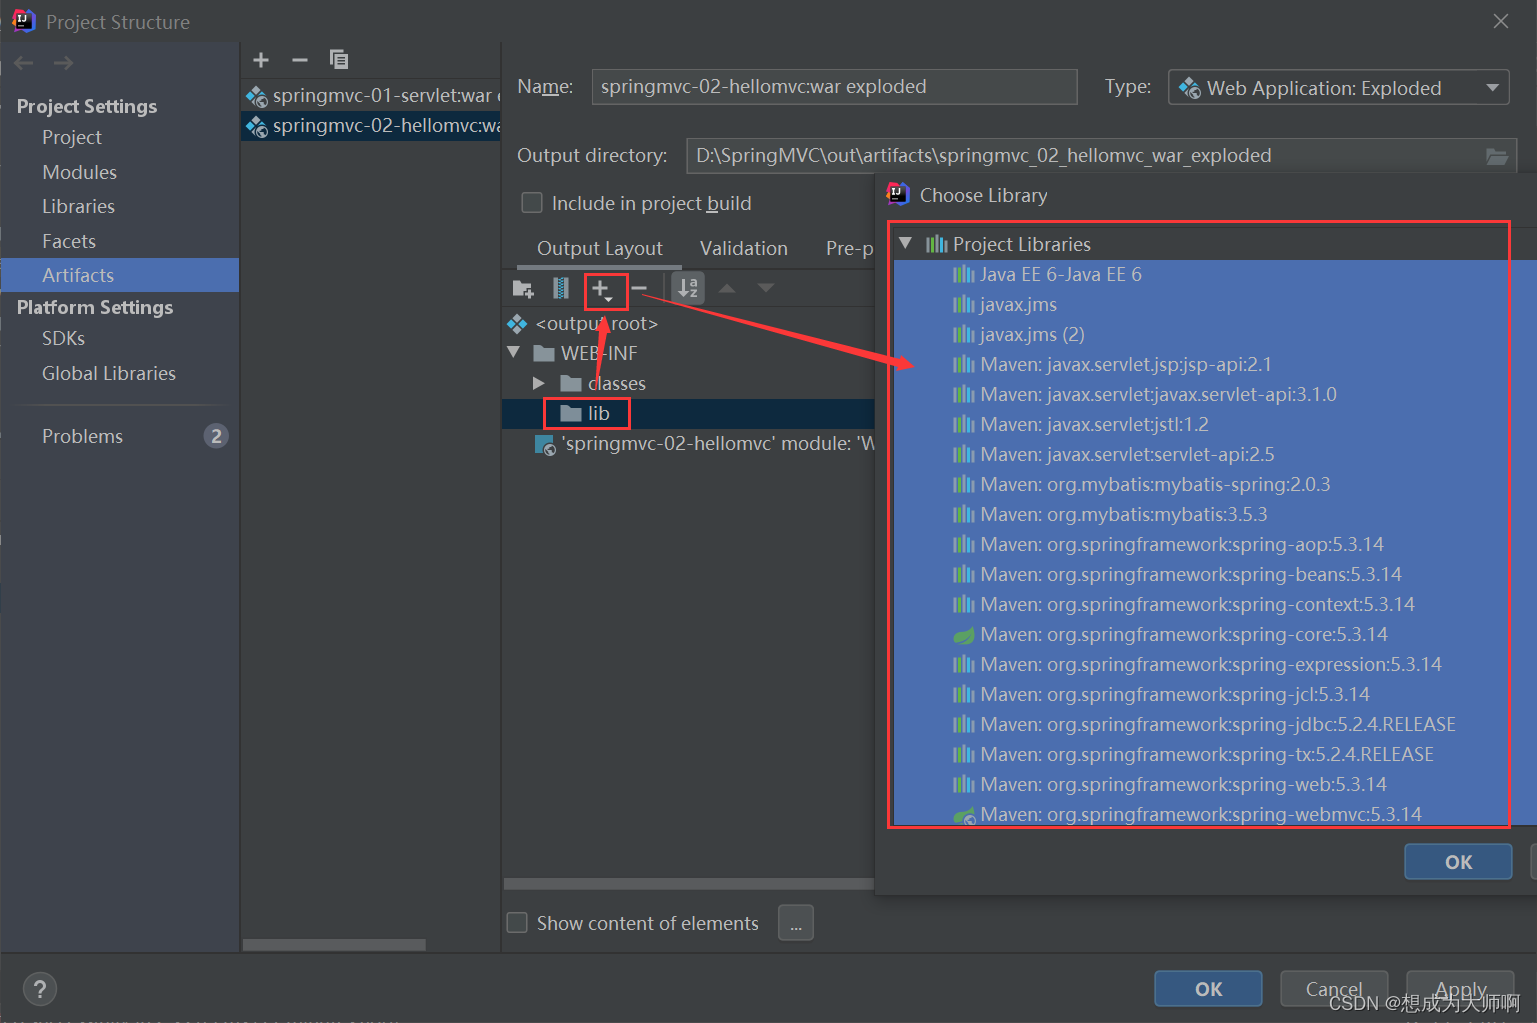The width and height of the screenshot is (1537, 1023).
Task: Click the move element up arrow
Action: coord(727,288)
